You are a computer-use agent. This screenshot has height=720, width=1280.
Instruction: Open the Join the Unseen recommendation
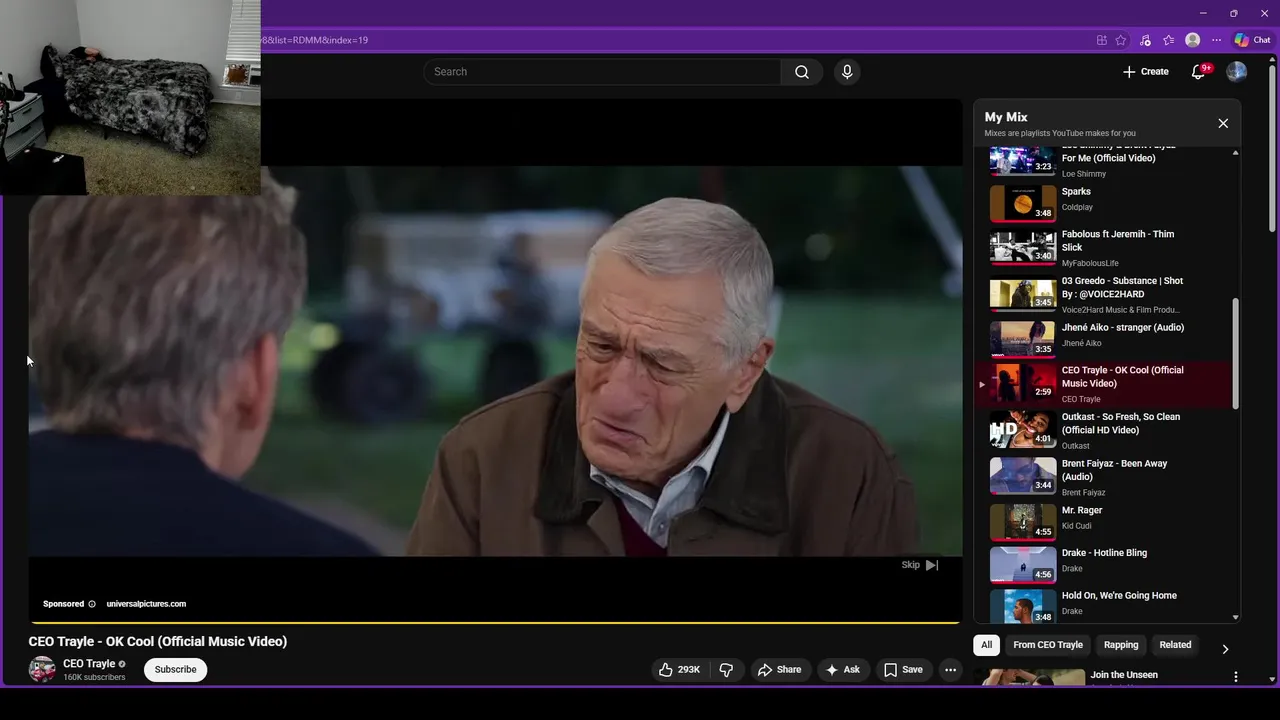1124,675
